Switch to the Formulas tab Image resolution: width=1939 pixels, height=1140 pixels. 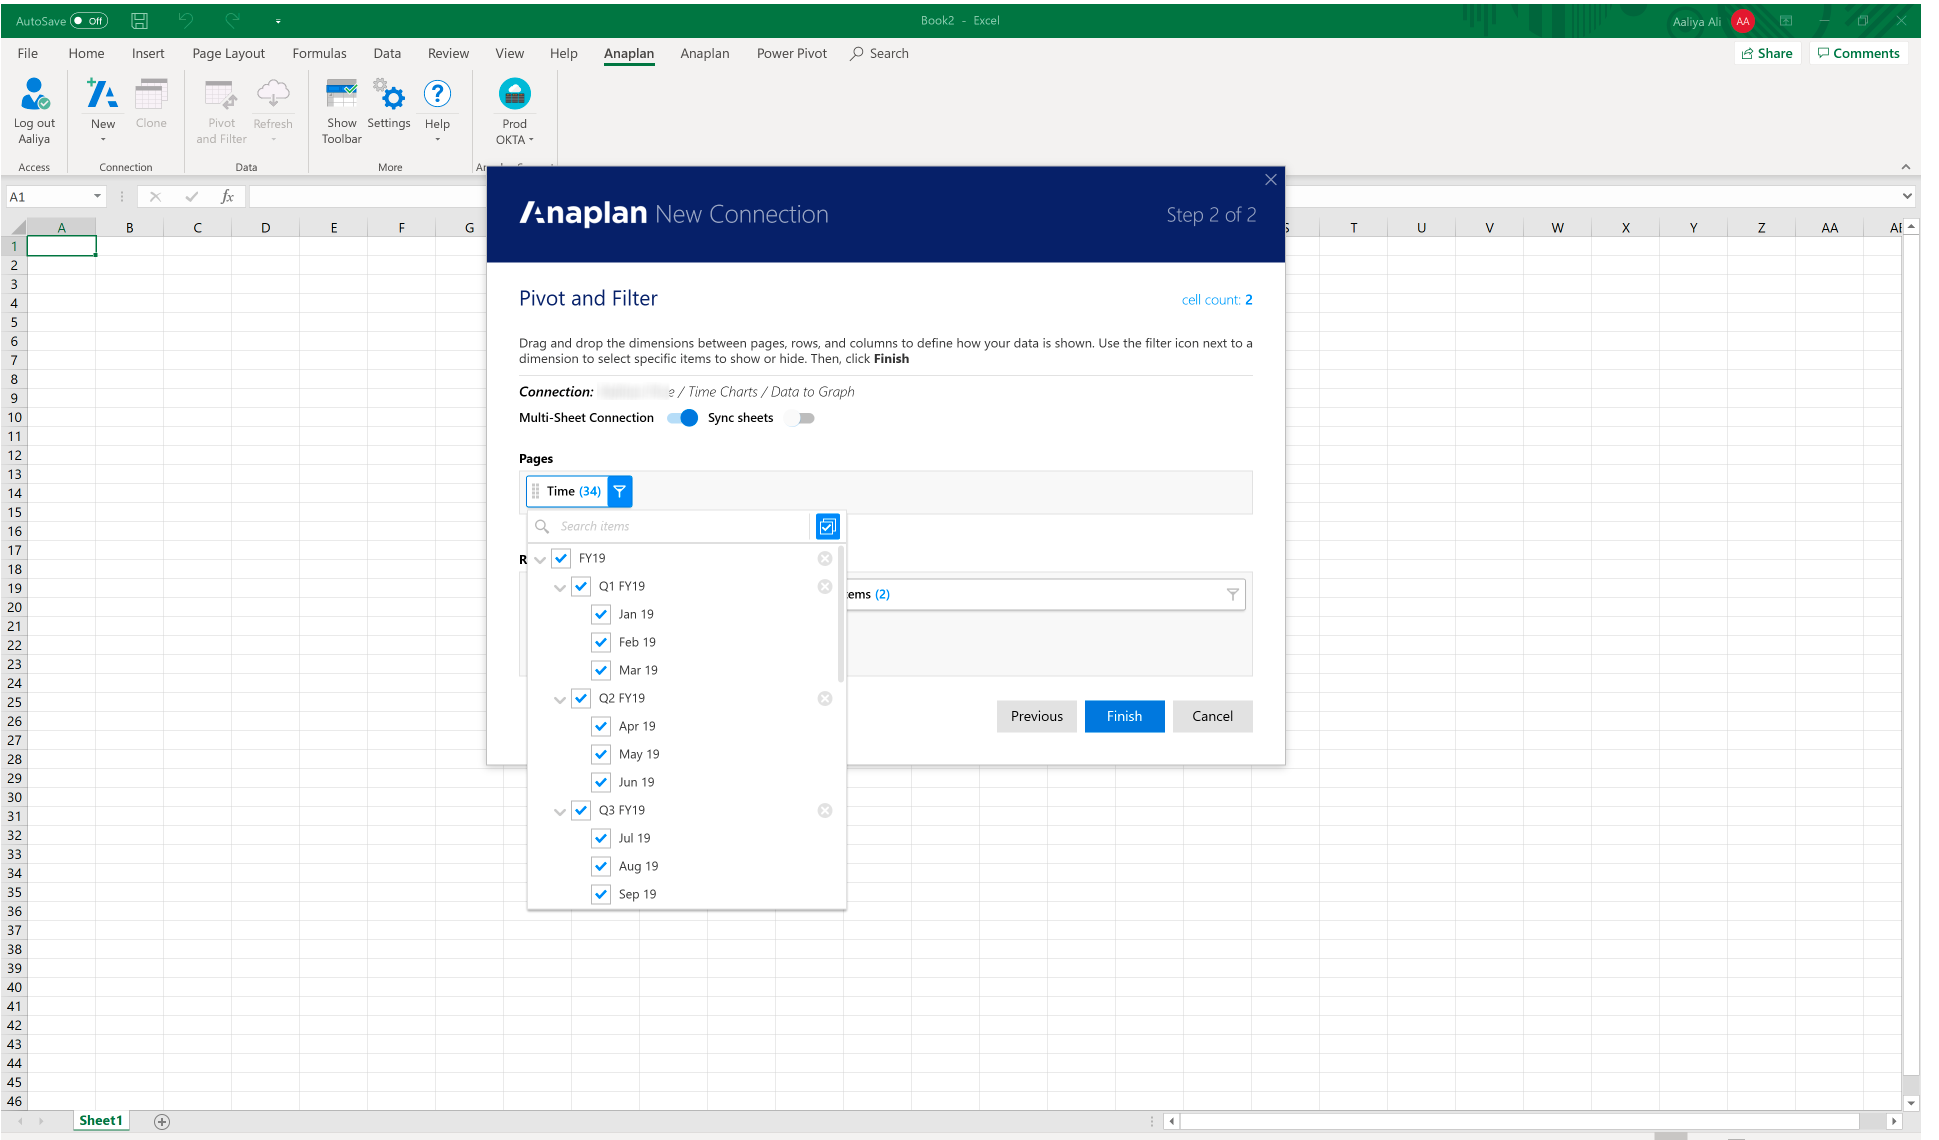319,54
